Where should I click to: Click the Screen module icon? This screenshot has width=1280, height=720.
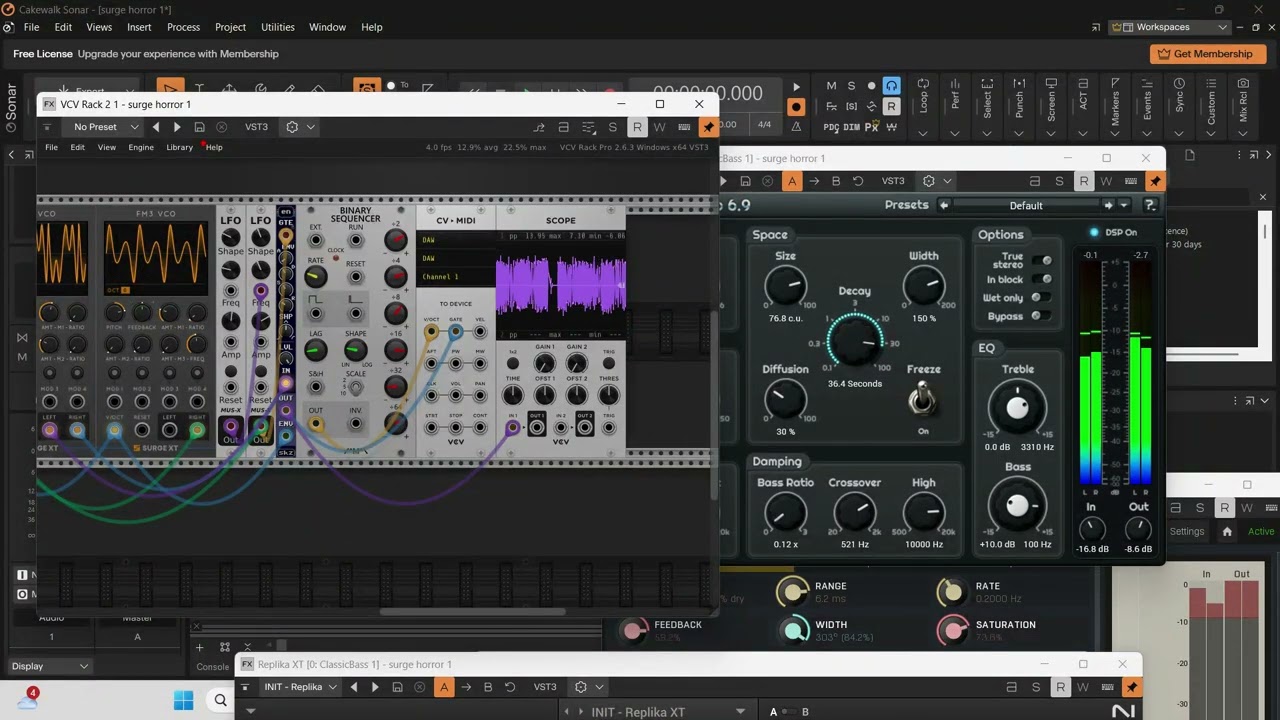tap(1051, 84)
